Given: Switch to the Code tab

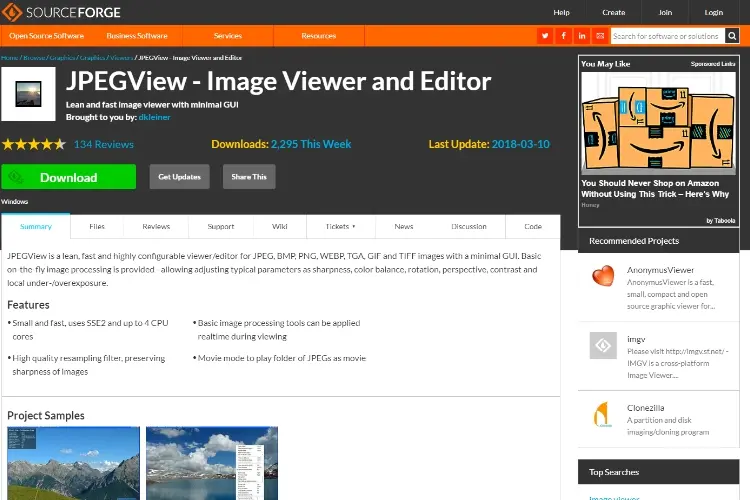Looking at the screenshot, I should (533, 226).
